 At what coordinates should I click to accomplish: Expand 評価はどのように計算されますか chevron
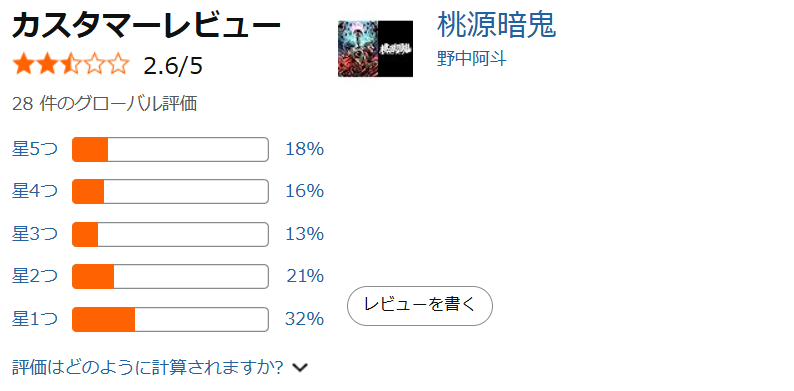[x=300, y=368]
